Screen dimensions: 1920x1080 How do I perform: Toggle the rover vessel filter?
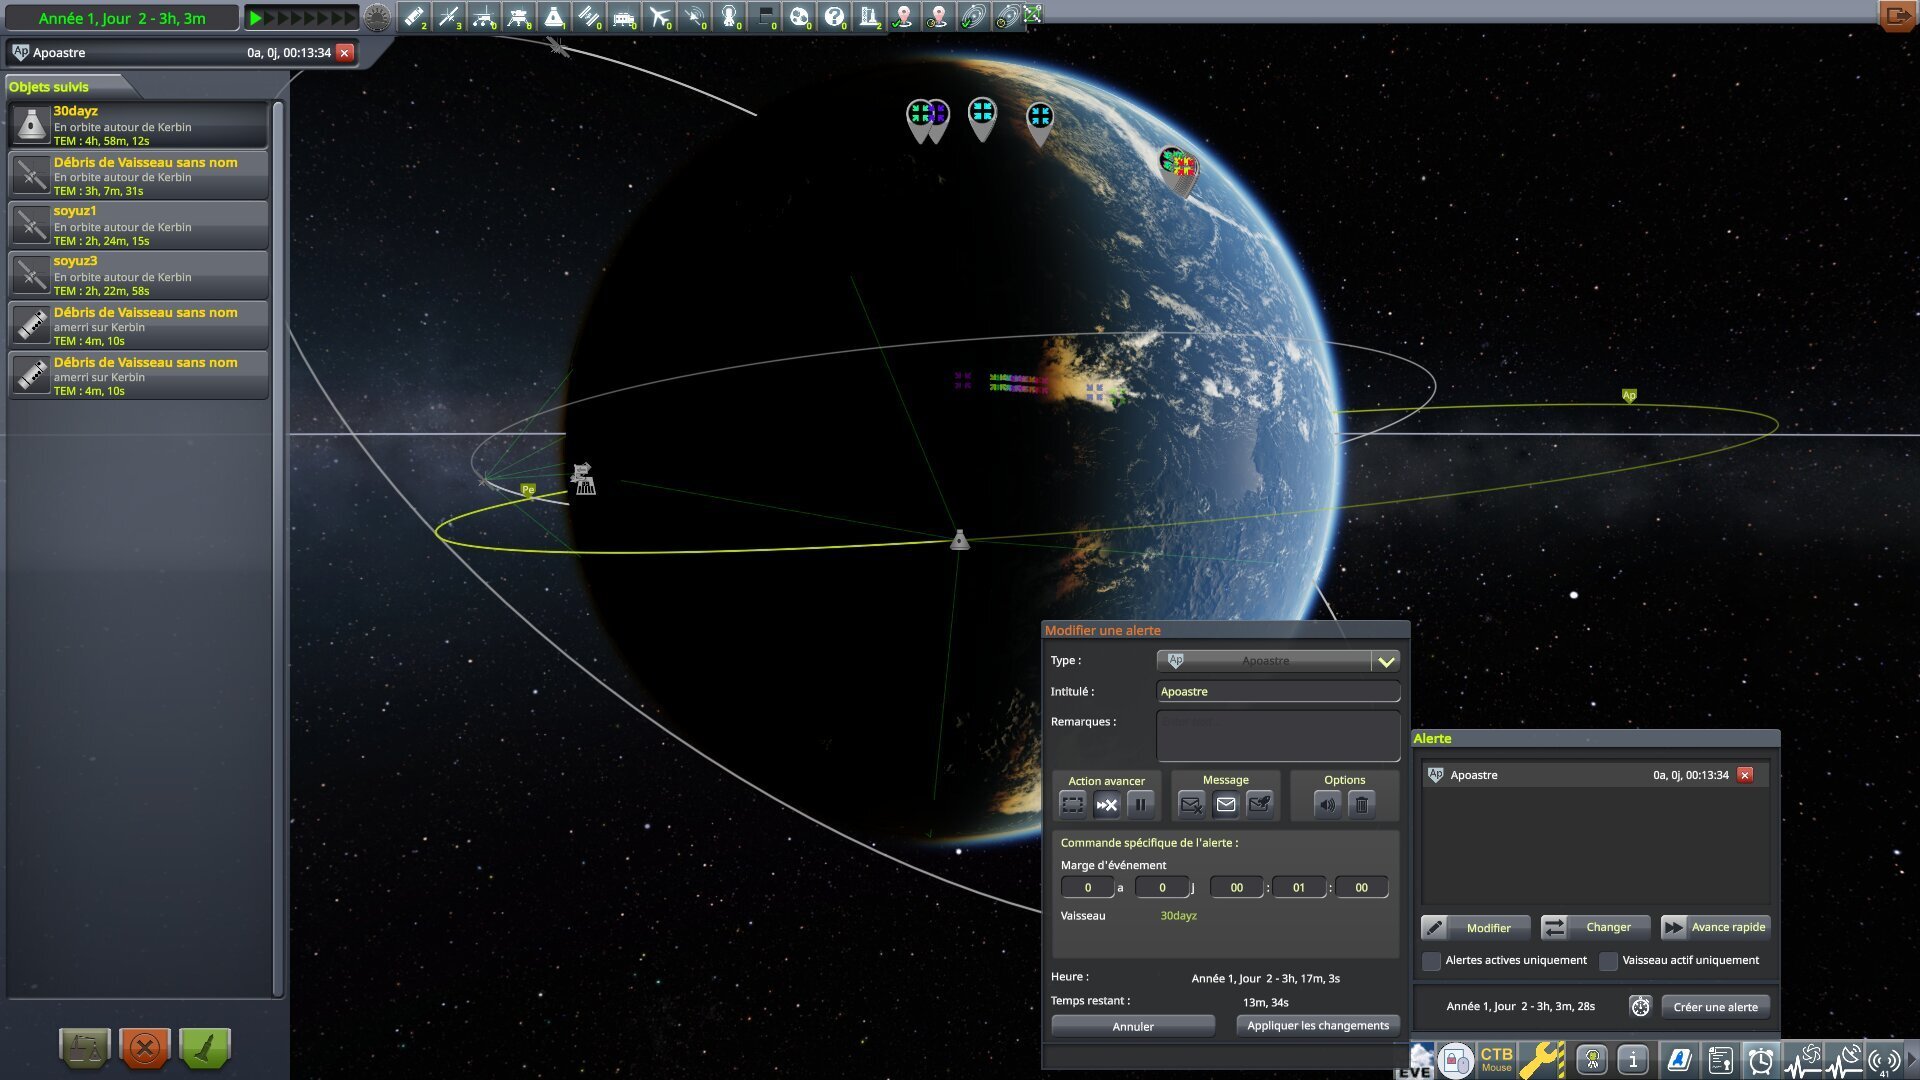click(x=484, y=17)
